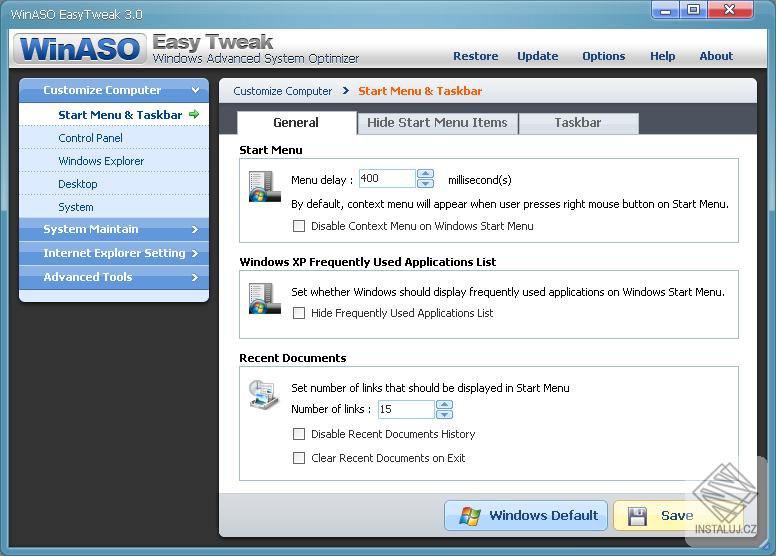Image resolution: width=776 pixels, height=556 pixels.
Task: Collapse the Customize Computer section
Action: click(x=114, y=90)
